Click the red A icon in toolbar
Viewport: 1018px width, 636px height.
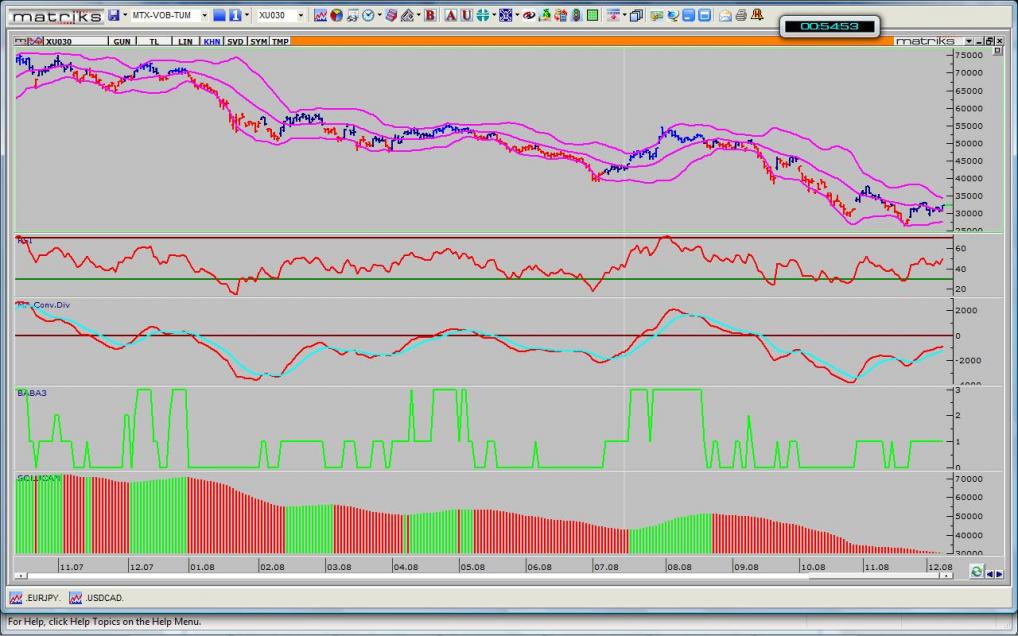[x=451, y=16]
